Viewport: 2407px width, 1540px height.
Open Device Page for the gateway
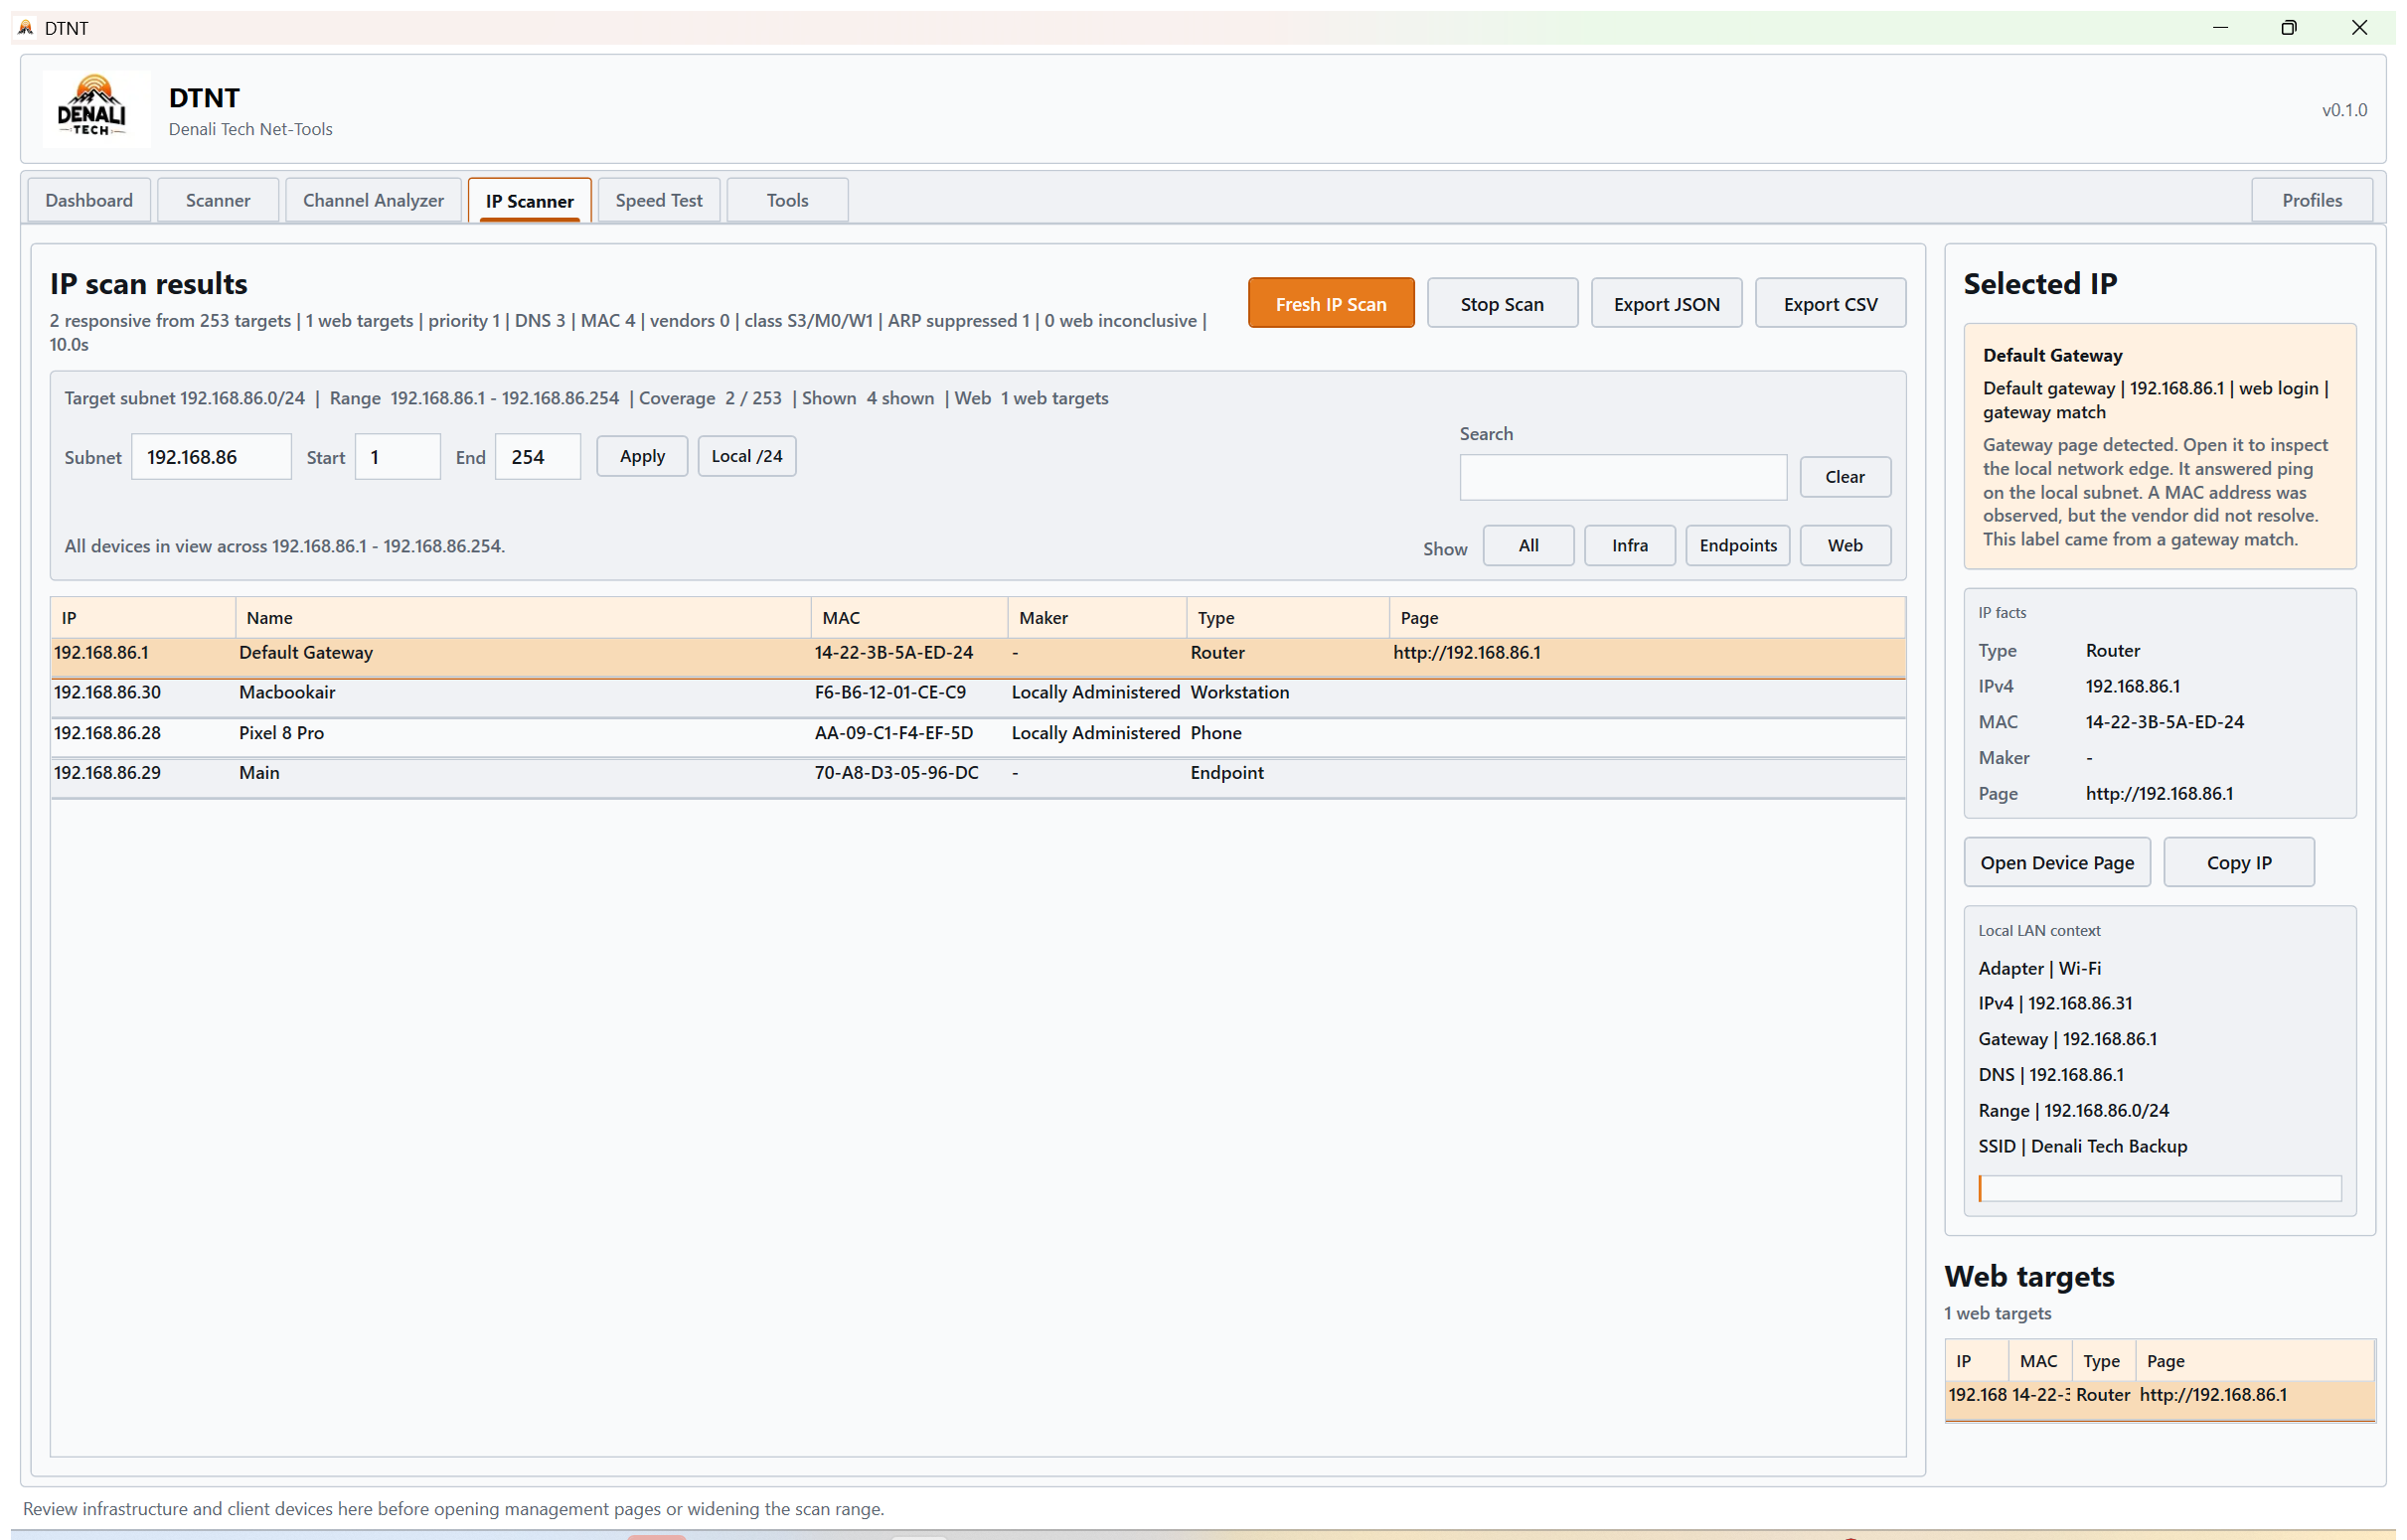[2056, 862]
